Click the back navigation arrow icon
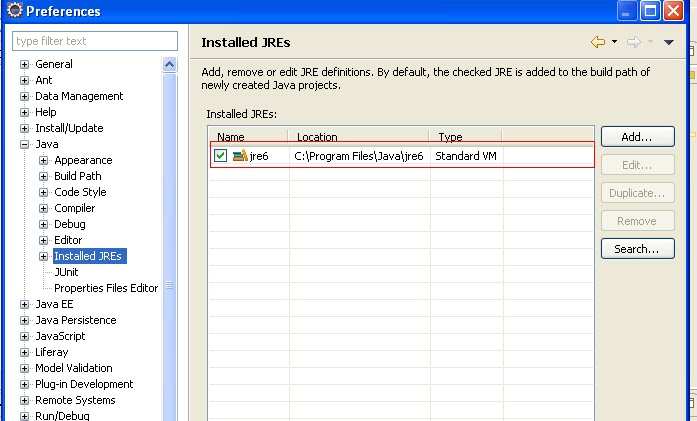Image resolution: width=697 pixels, height=421 pixels. 598,42
